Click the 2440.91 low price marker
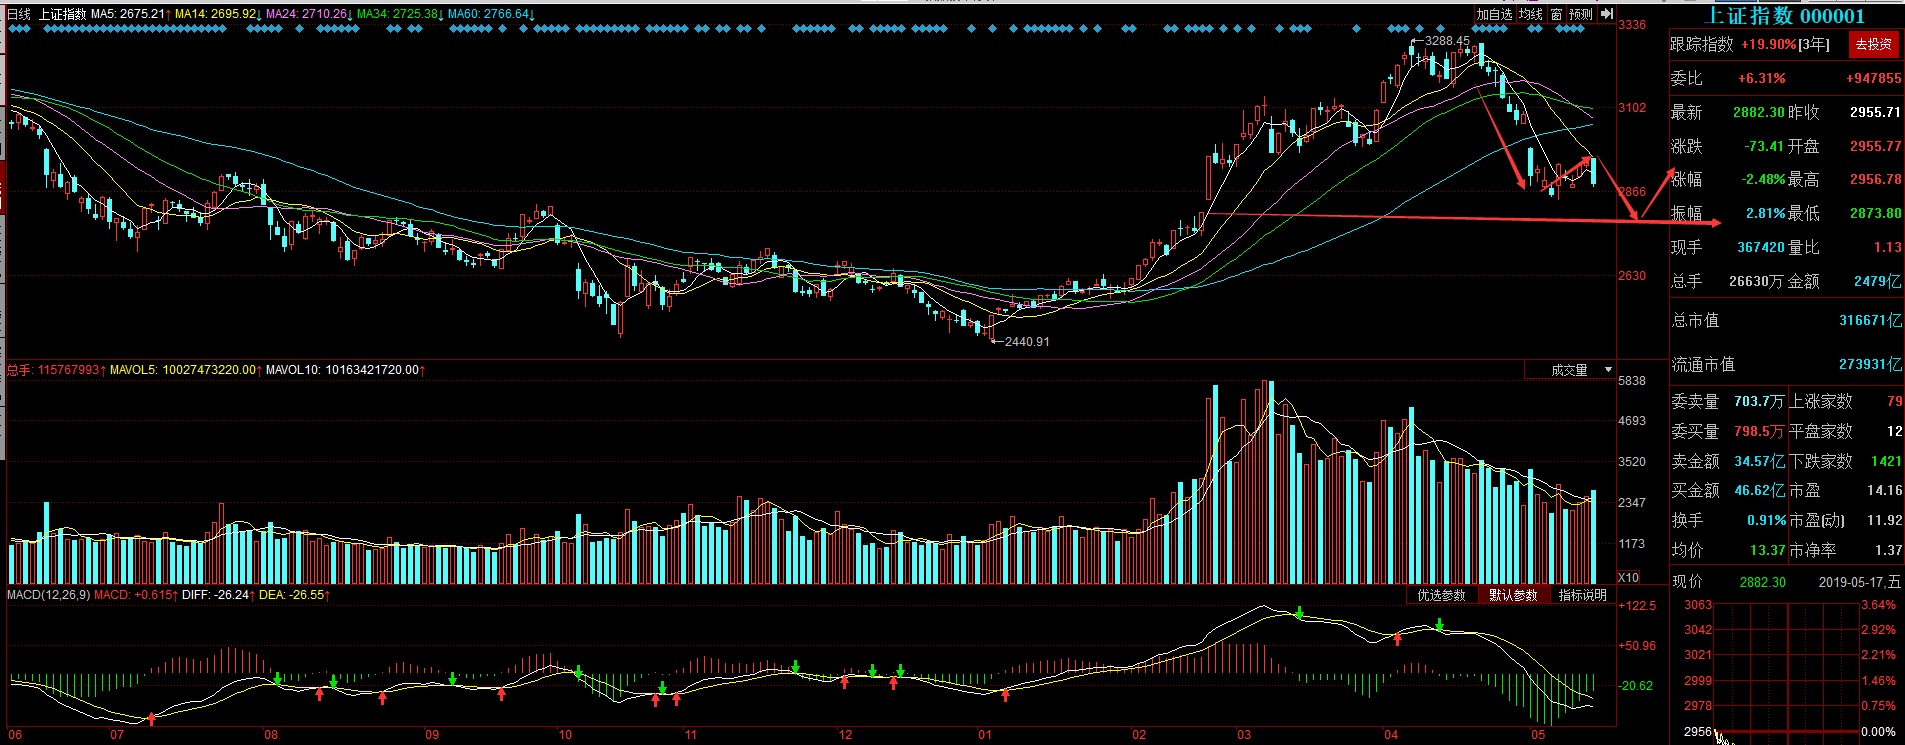The width and height of the screenshot is (1905, 745). [x=1026, y=342]
